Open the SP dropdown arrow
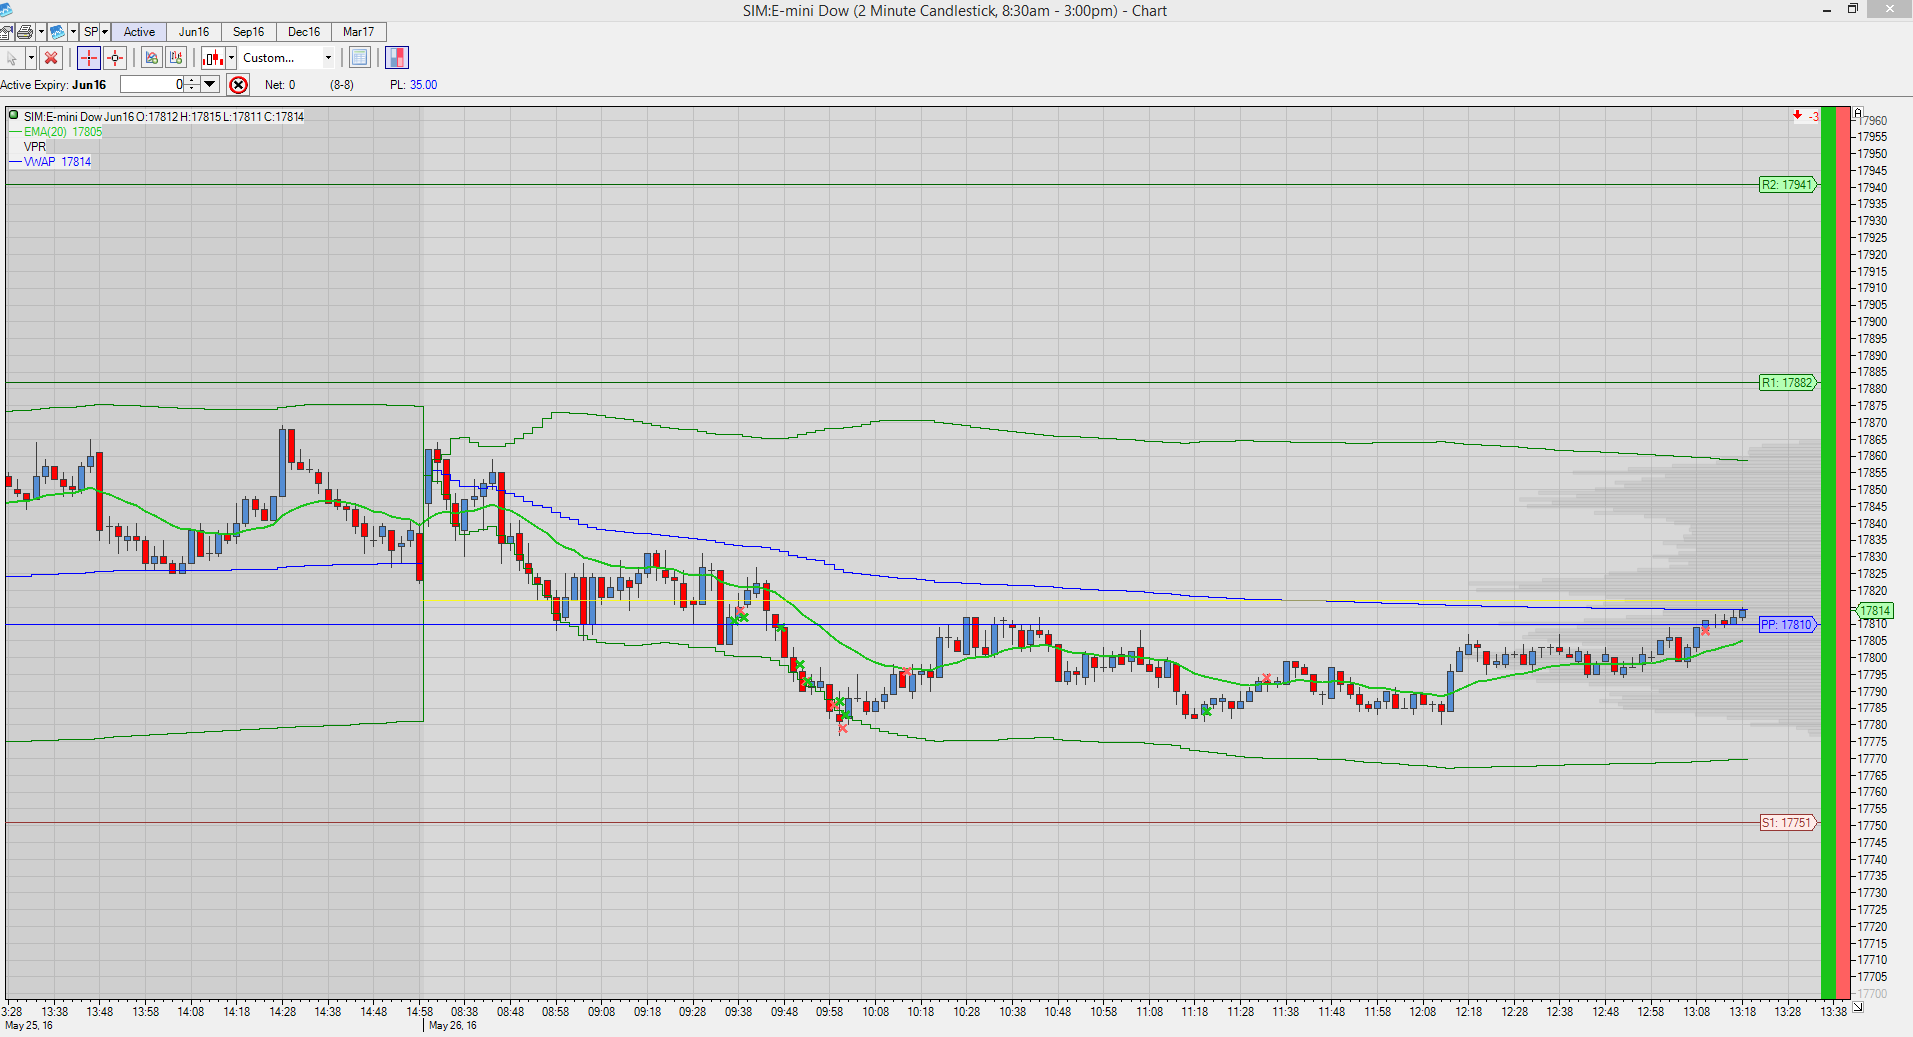Viewport: 1913px width, 1037px height. click(105, 32)
